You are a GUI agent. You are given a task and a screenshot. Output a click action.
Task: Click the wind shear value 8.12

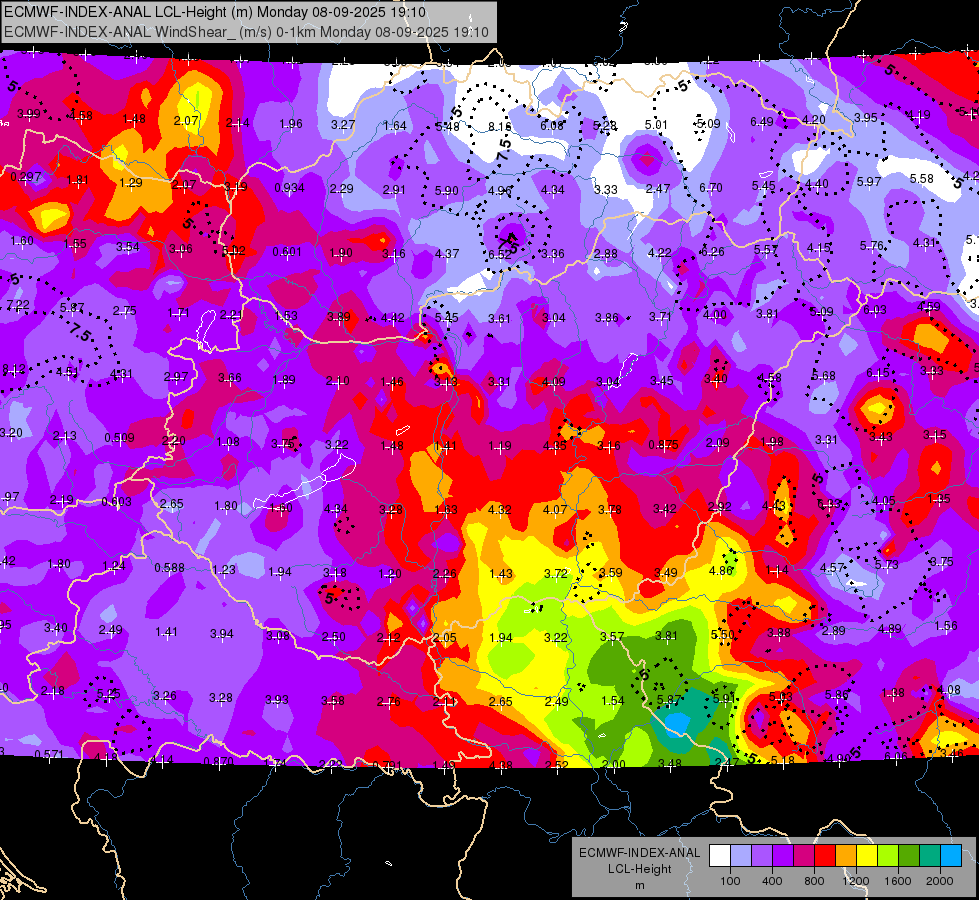[14, 368]
